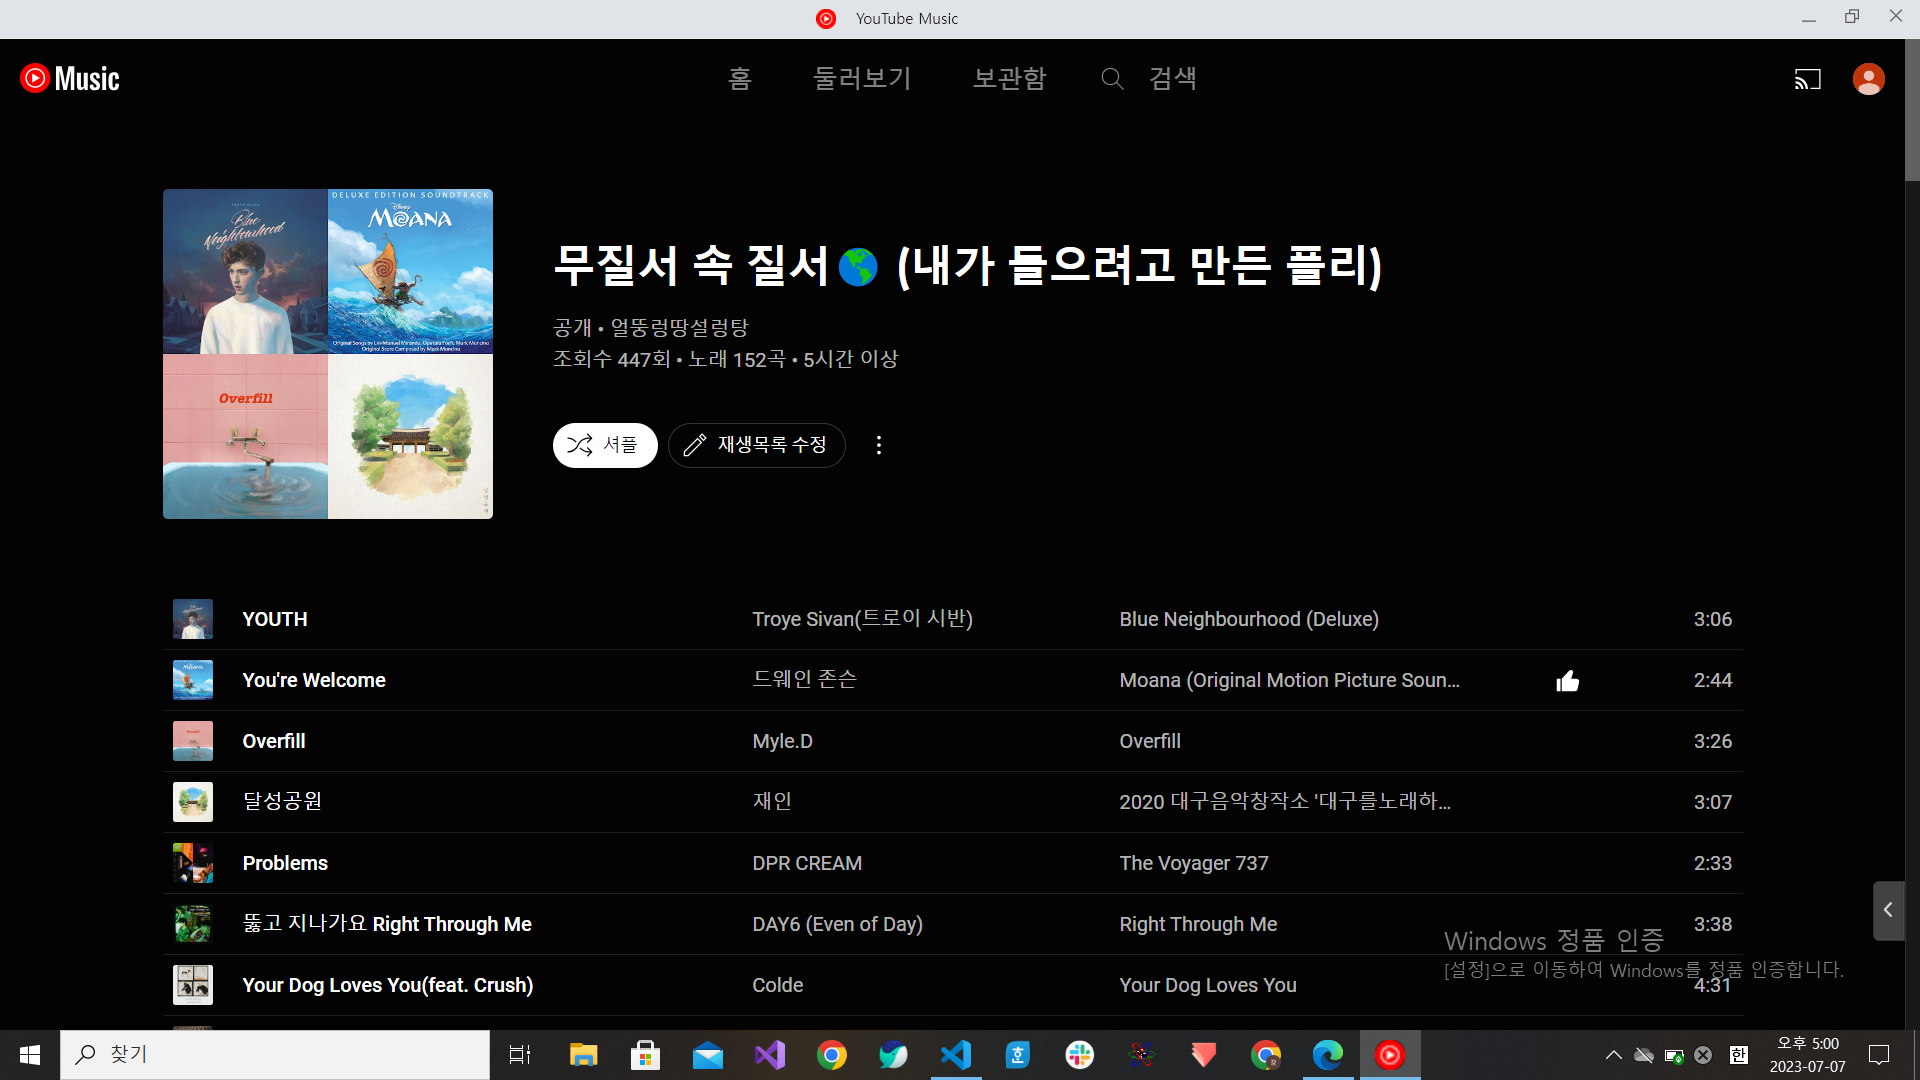Select the You're Welcome song title
The height and width of the screenshot is (1080, 1920).
(314, 680)
